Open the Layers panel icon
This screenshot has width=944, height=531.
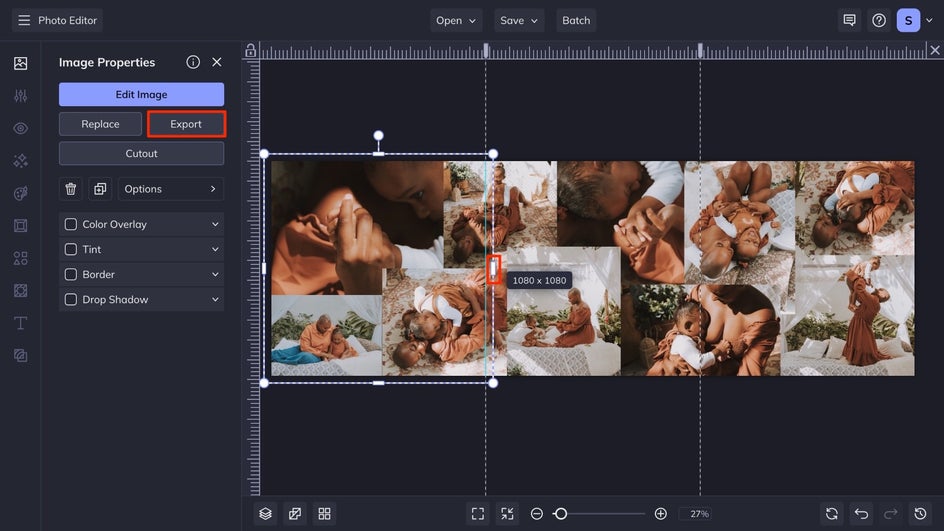(265, 513)
